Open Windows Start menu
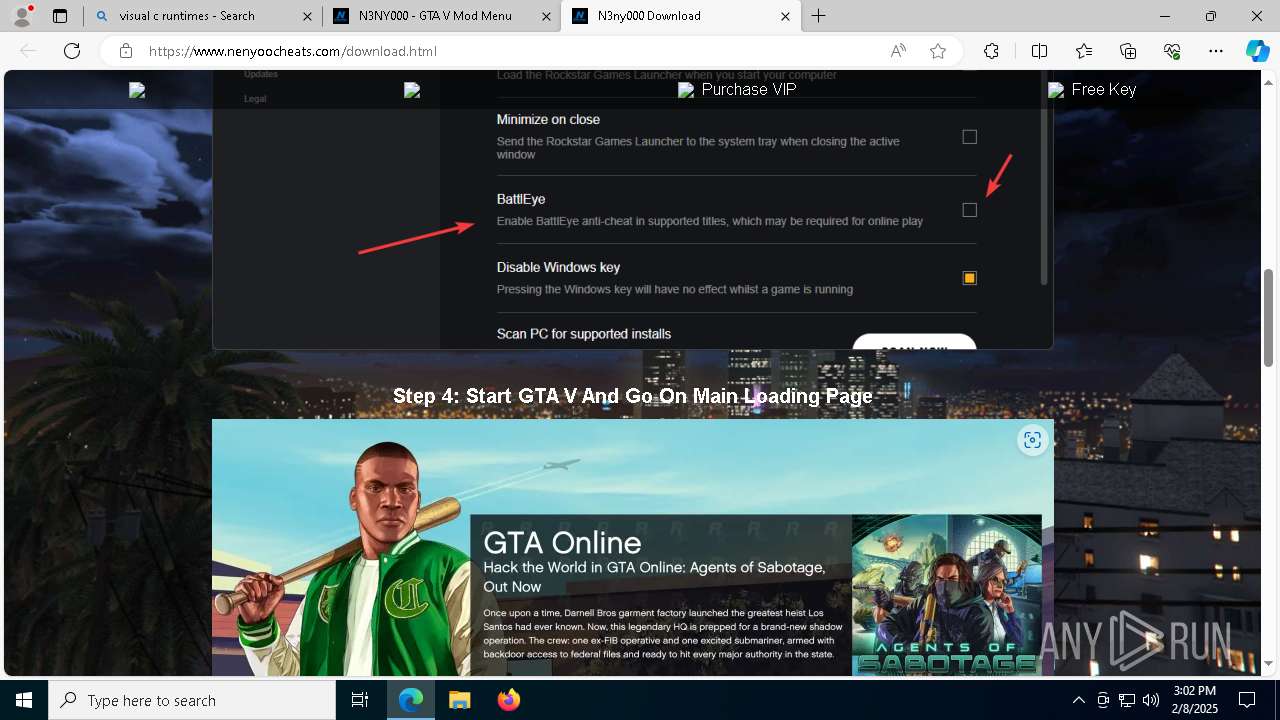1280x720 pixels. [24, 700]
